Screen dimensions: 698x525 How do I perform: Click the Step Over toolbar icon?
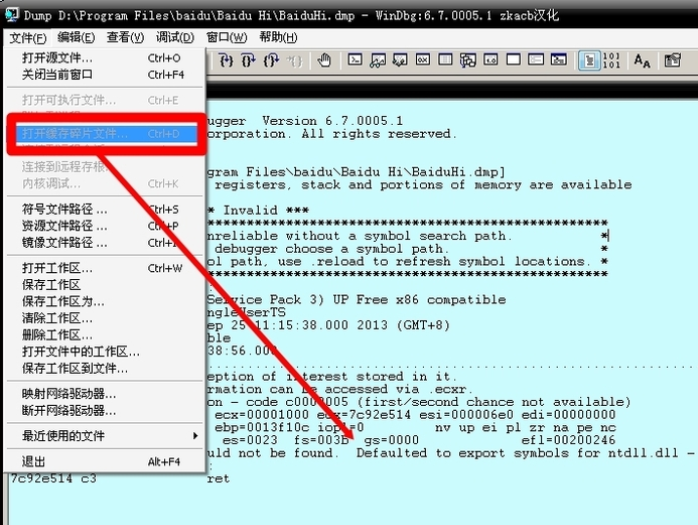[x=248, y=61]
